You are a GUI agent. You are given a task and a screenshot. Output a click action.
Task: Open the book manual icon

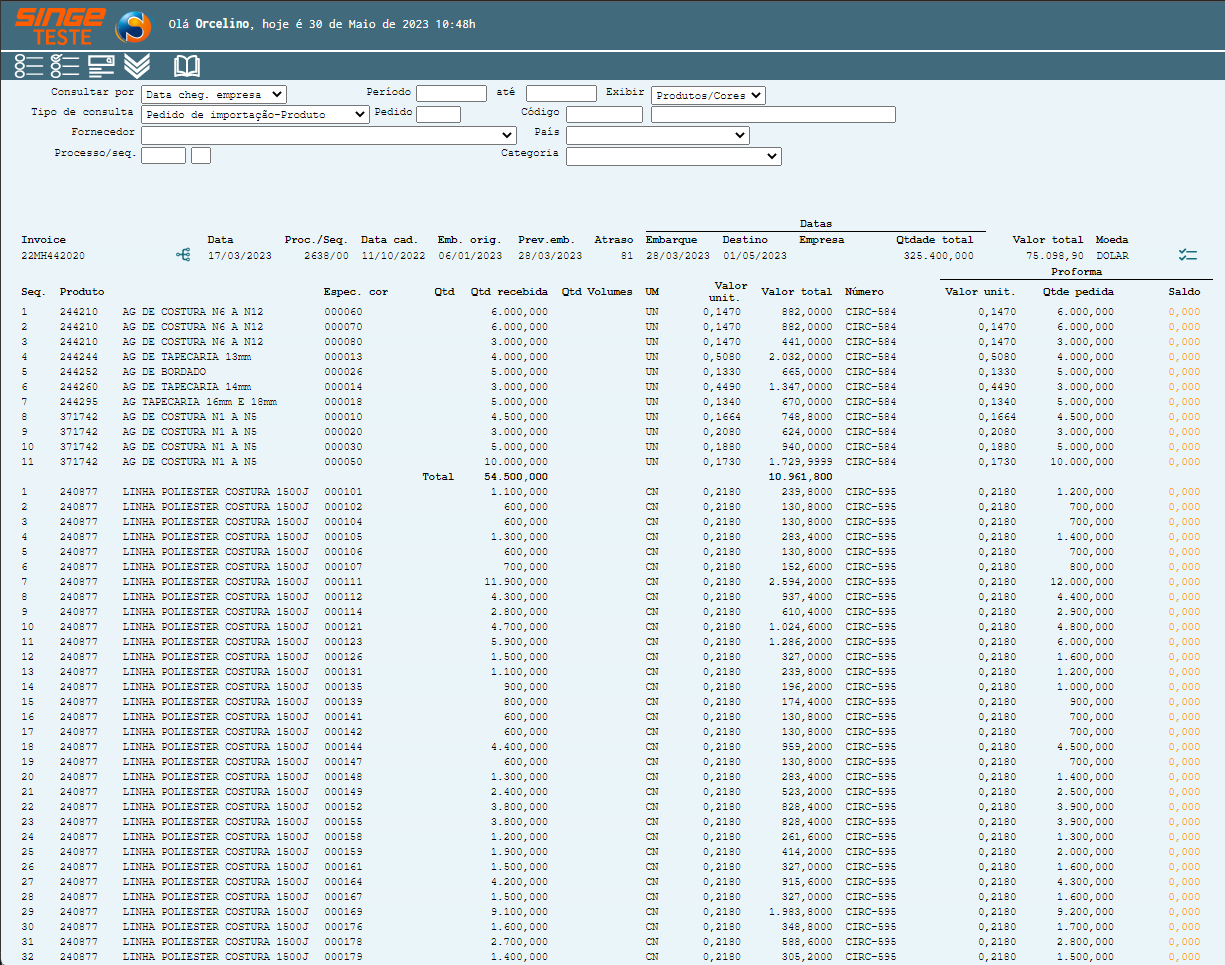[187, 66]
